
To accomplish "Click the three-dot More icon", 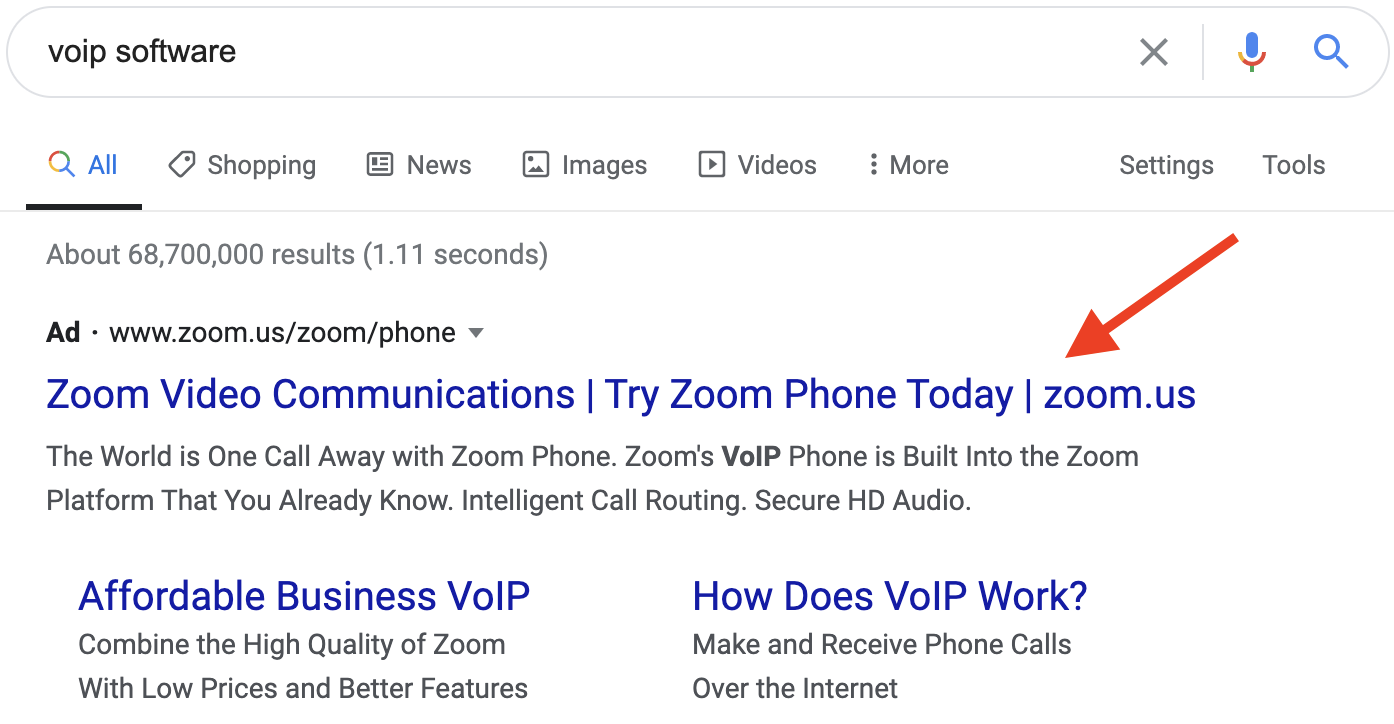I will (x=873, y=164).
